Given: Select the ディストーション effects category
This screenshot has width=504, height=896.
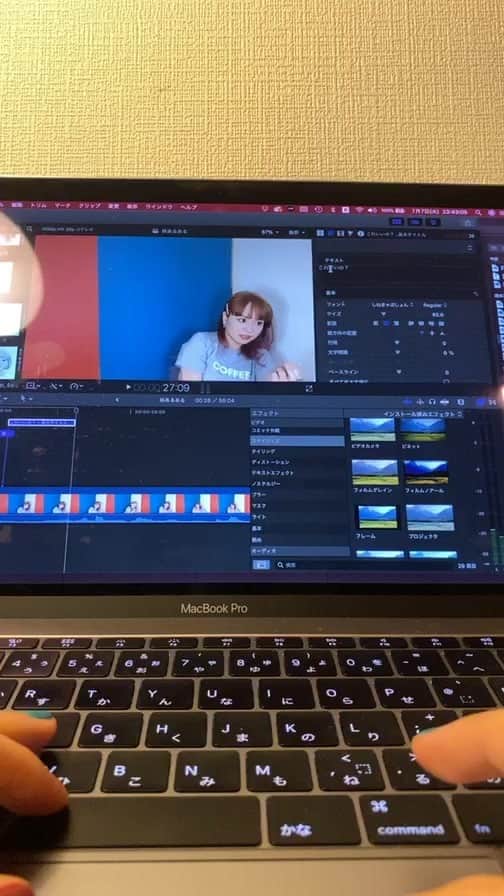Looking at the screenshot, I should 270,462.
